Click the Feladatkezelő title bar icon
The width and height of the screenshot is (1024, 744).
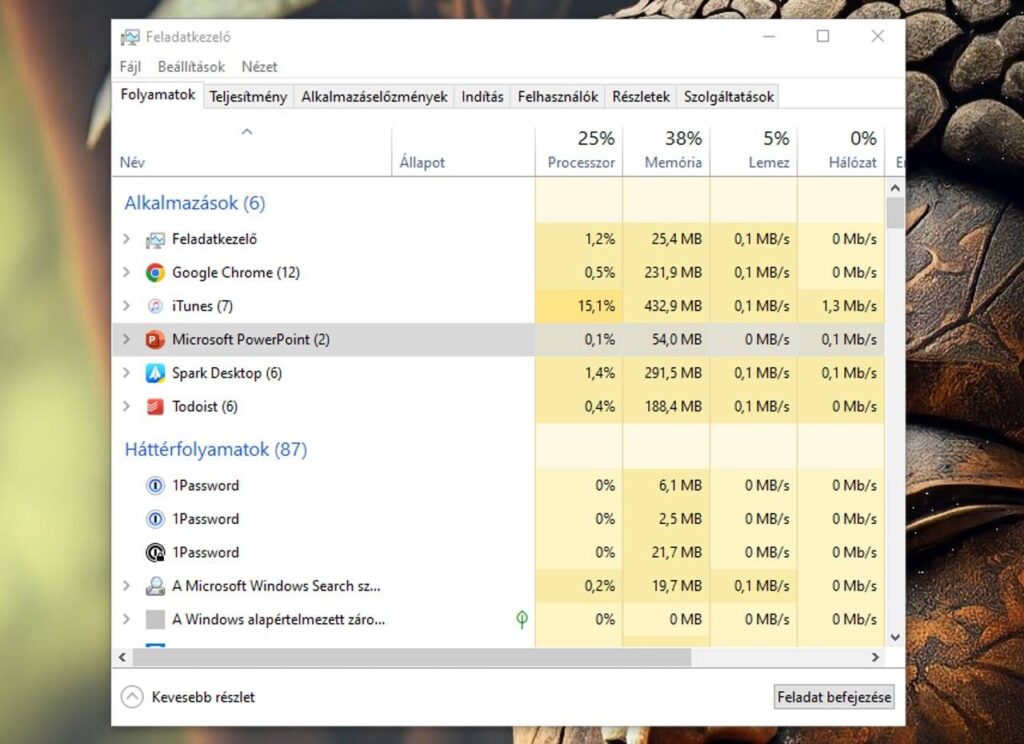(130, 37)
